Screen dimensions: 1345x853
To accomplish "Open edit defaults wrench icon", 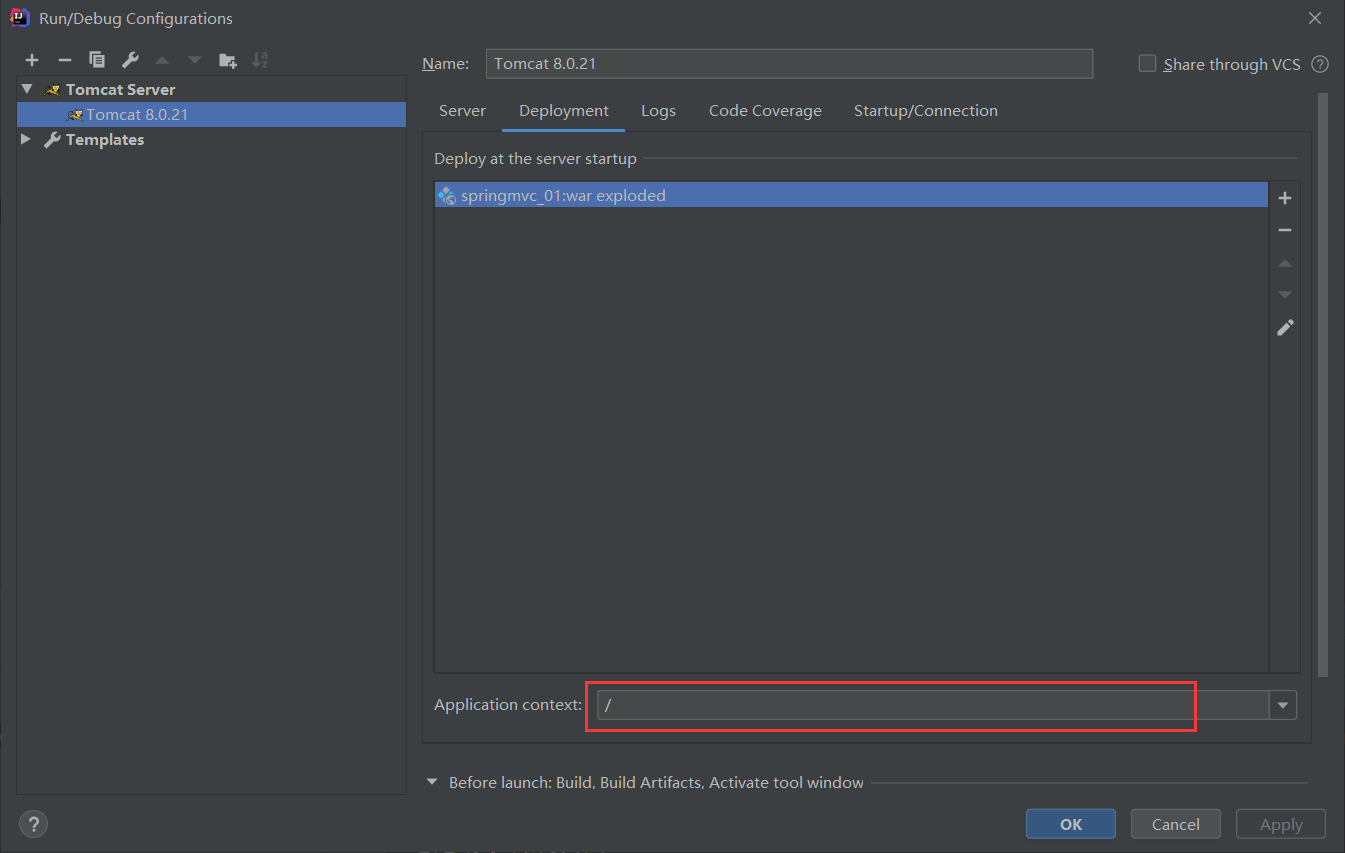I will coord(130,60).
